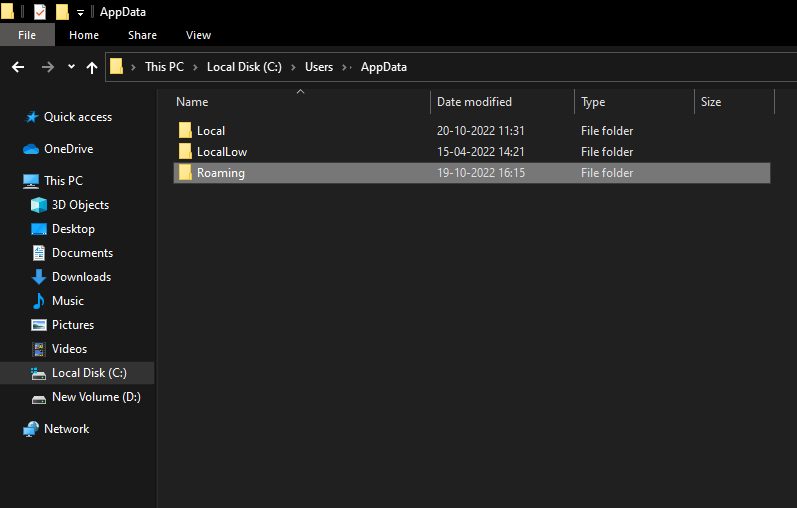Click AppData in the address bar
This screenshot has width=797, height=508.
(x=384, y=67)
